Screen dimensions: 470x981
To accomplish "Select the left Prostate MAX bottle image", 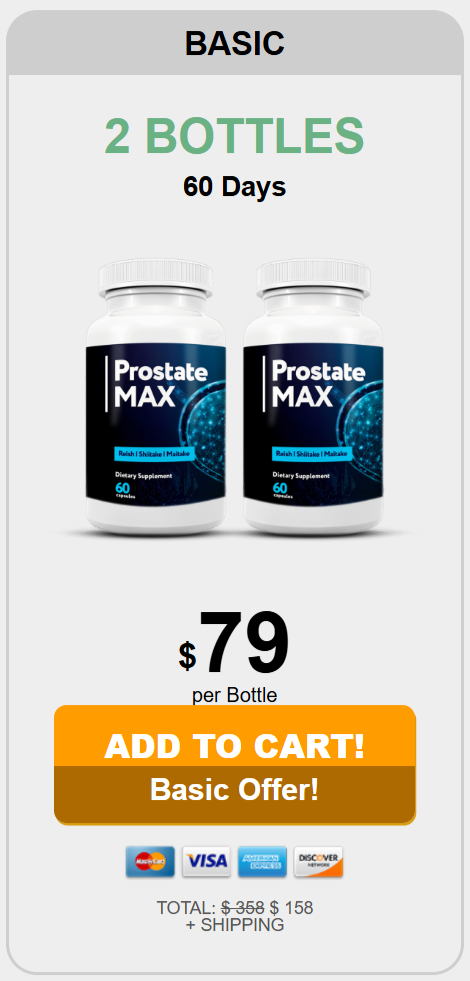I will (x=156, y=397).
